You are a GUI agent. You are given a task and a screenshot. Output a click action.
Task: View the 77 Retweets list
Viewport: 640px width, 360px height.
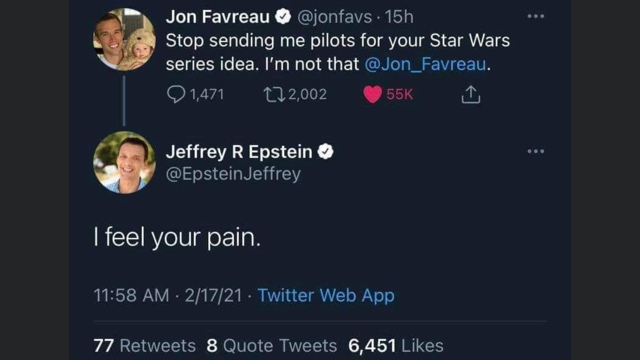[144, 346]
